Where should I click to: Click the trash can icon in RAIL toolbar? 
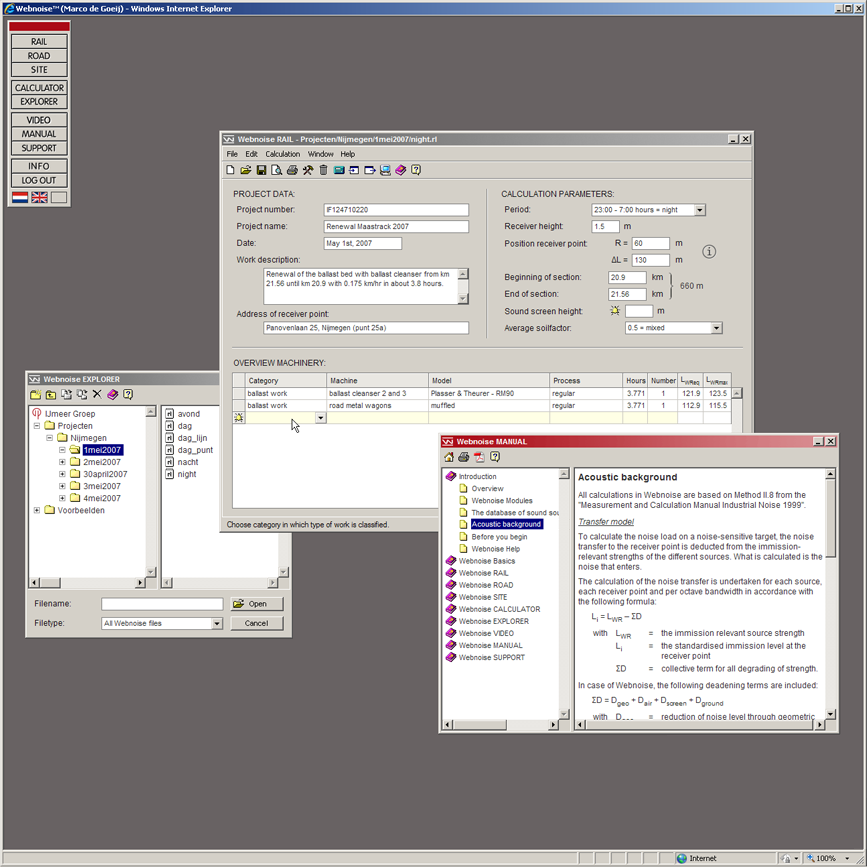323,170
